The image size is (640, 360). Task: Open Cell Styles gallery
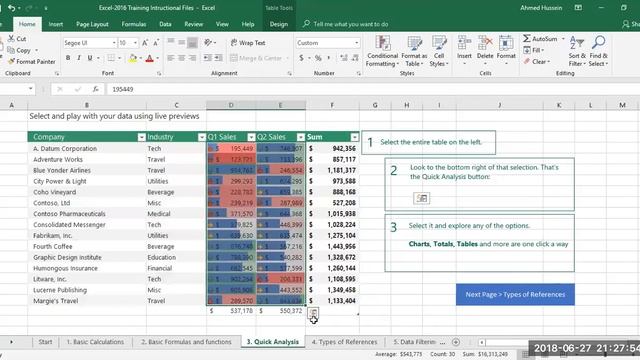click(x=439, y=51)
